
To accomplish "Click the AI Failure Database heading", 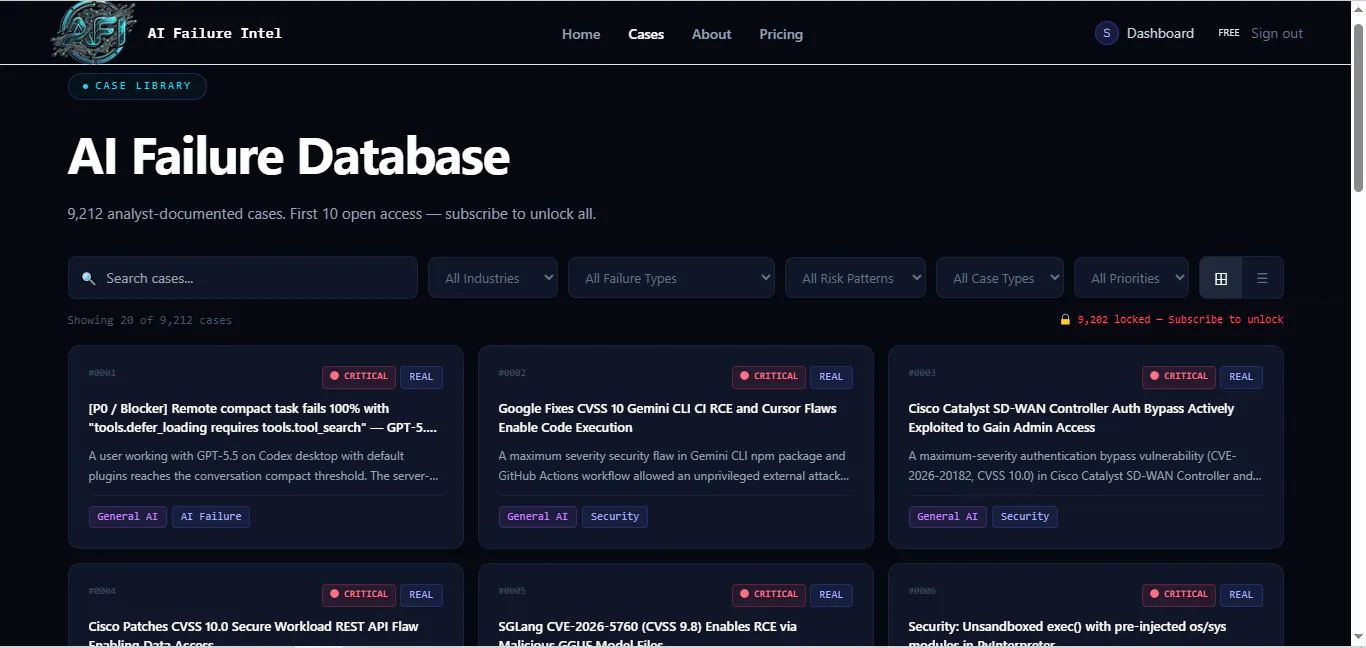I will pos(289,157).
